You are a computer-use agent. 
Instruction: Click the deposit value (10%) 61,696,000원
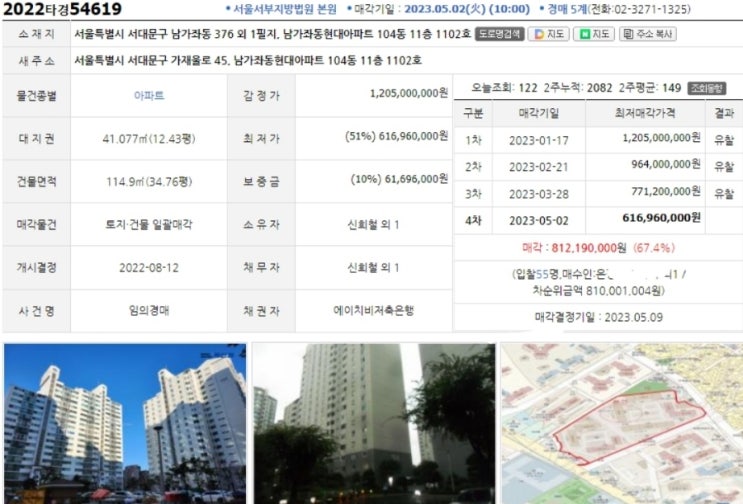(x=399, y=180)
